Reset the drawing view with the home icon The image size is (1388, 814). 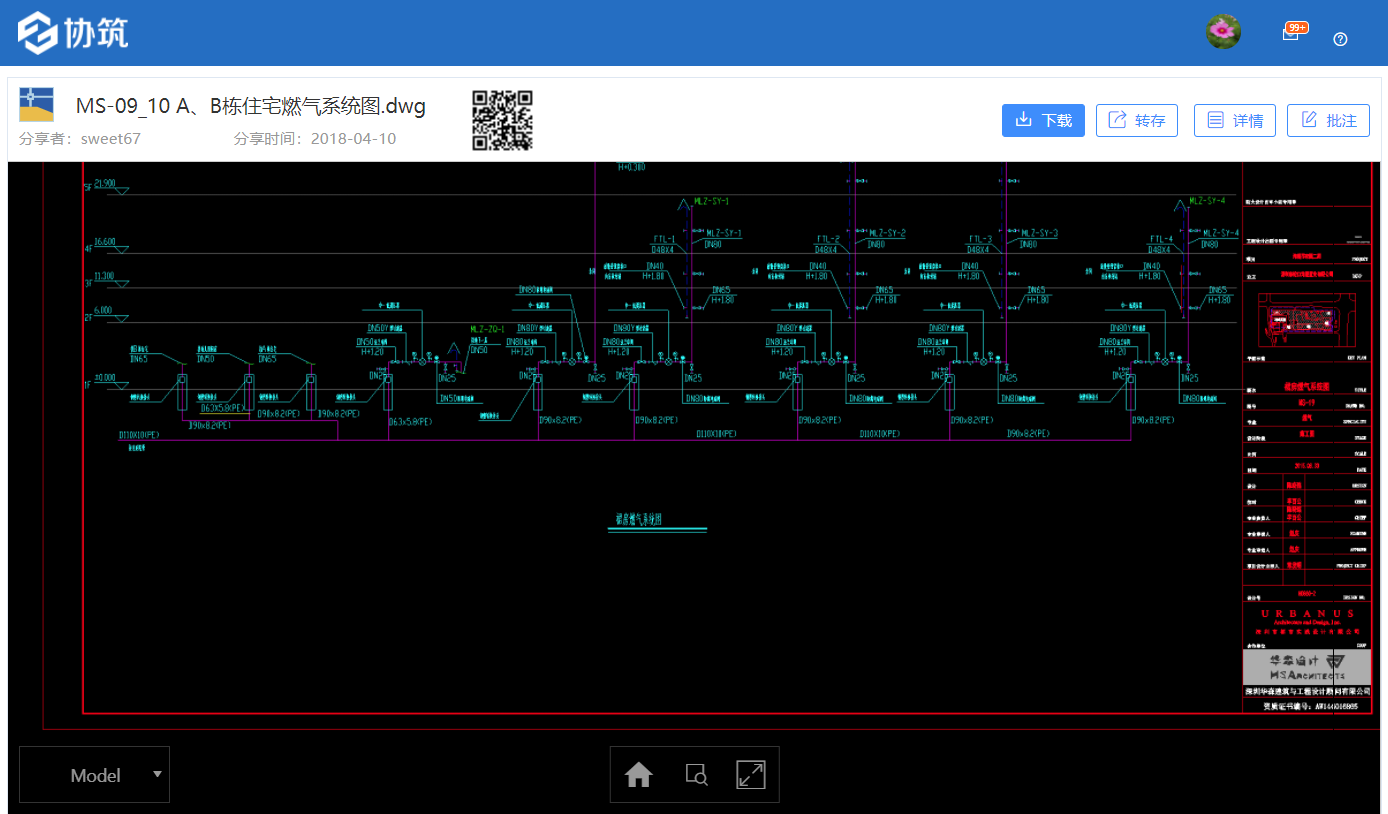(639, 775)
